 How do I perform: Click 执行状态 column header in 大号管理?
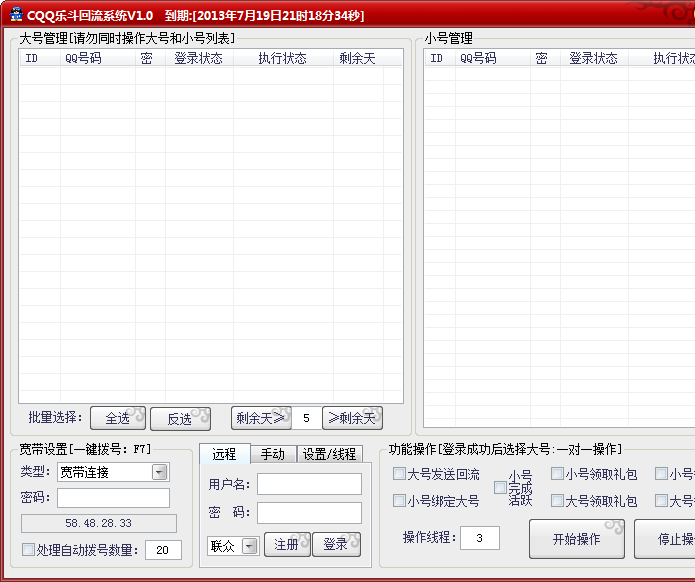tap(283, 58)
